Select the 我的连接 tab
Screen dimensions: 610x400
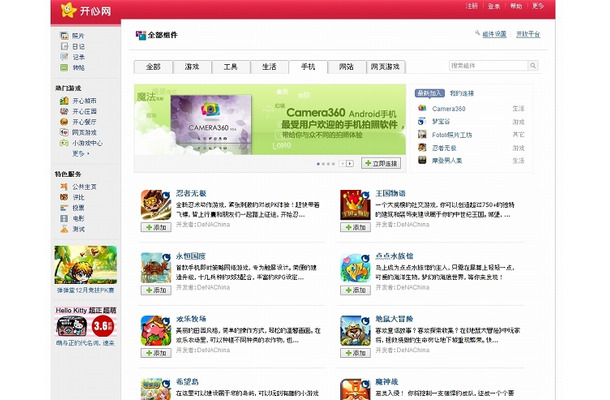click(x=462, y=93)
